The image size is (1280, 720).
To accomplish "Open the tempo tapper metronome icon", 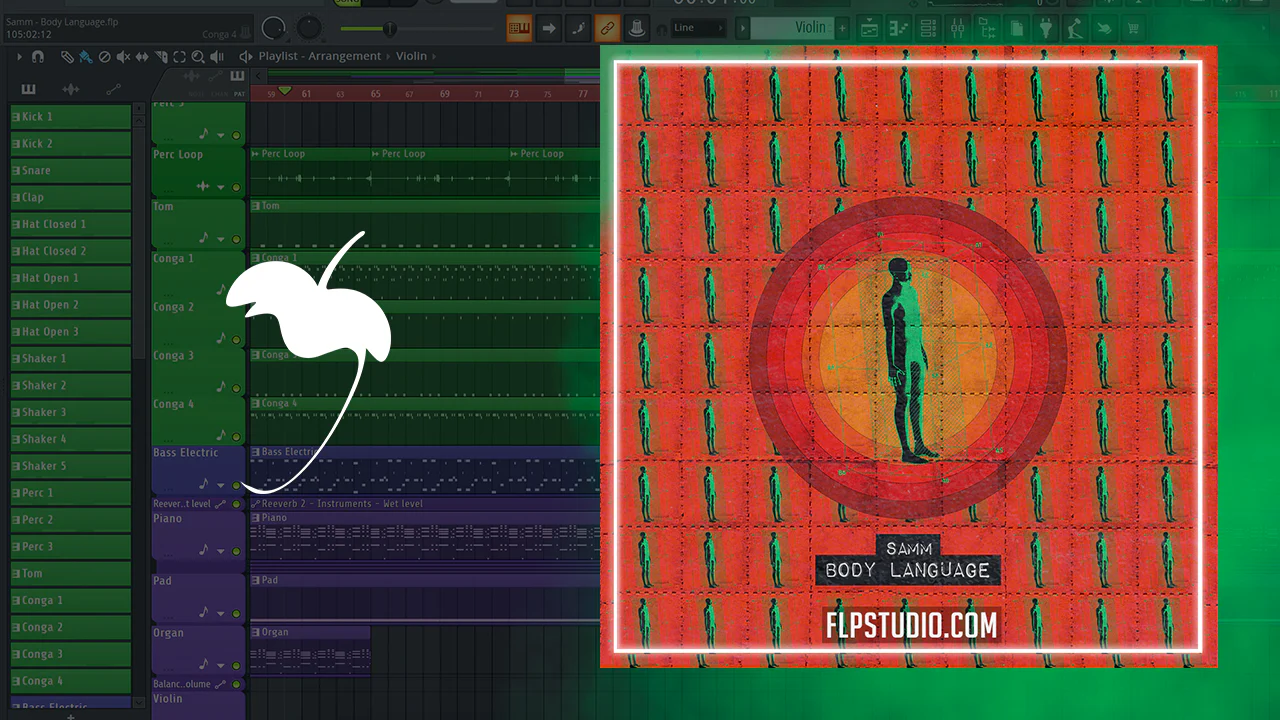I will pyautogui.click(x=1075, y=28).
